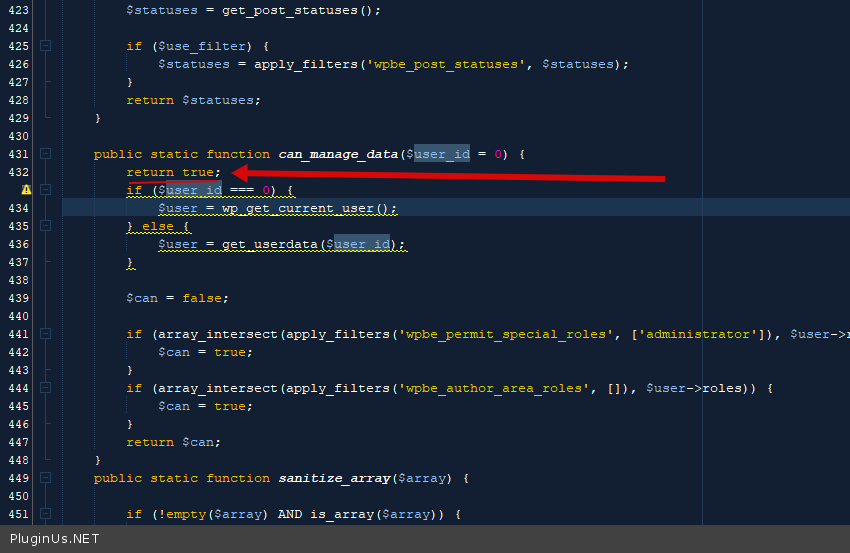The height and width of the screenshot is (553, 850).
Task: Click the can_manage_data function name
Action: click(x=338, y=154)
